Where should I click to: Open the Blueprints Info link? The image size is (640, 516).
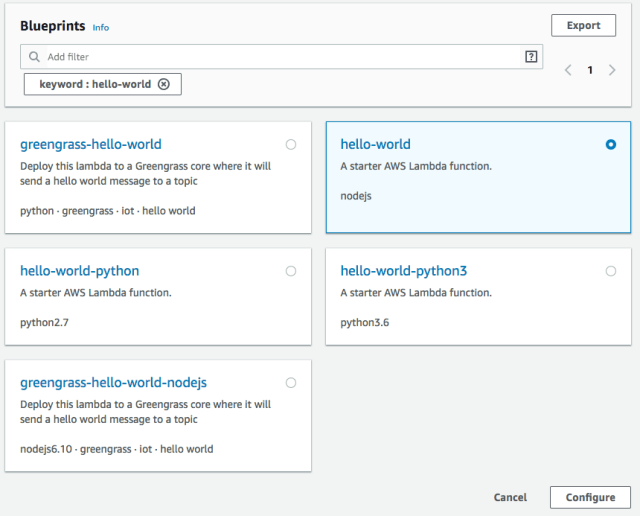(x=101, y=27)
